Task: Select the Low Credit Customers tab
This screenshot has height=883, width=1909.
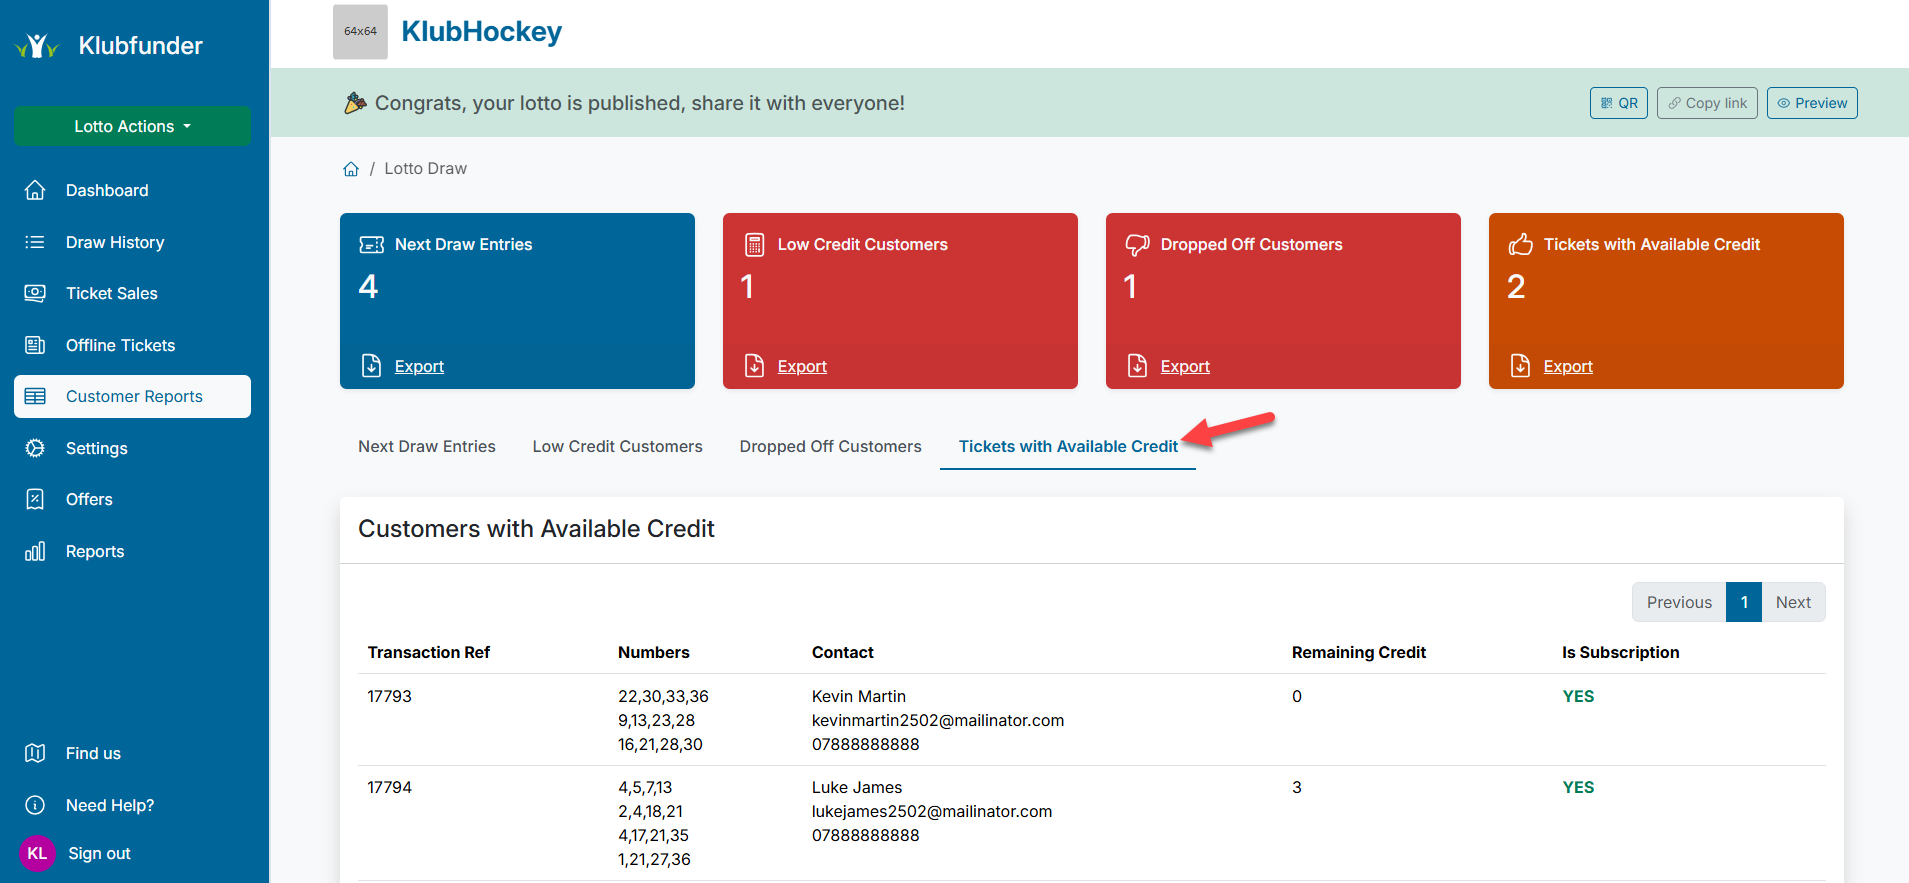Action: pyautogui.click(x=617, y=447)
